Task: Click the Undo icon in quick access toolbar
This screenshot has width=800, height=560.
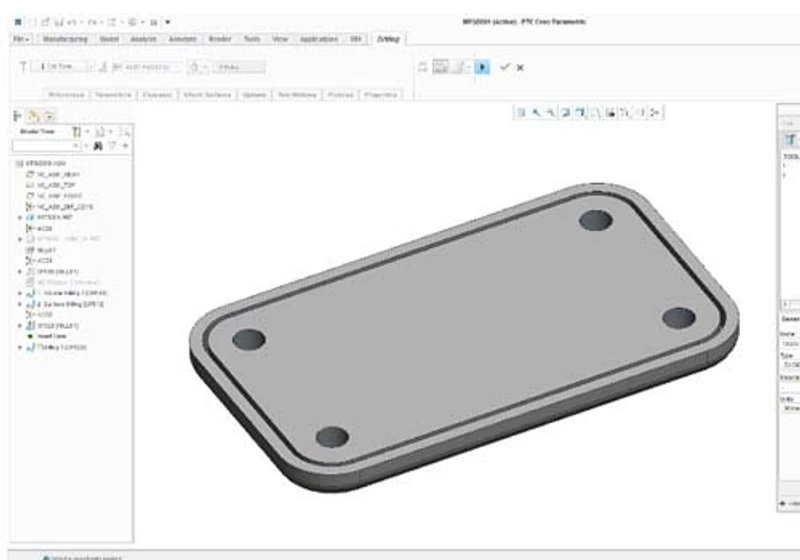Action: (72, 22)
